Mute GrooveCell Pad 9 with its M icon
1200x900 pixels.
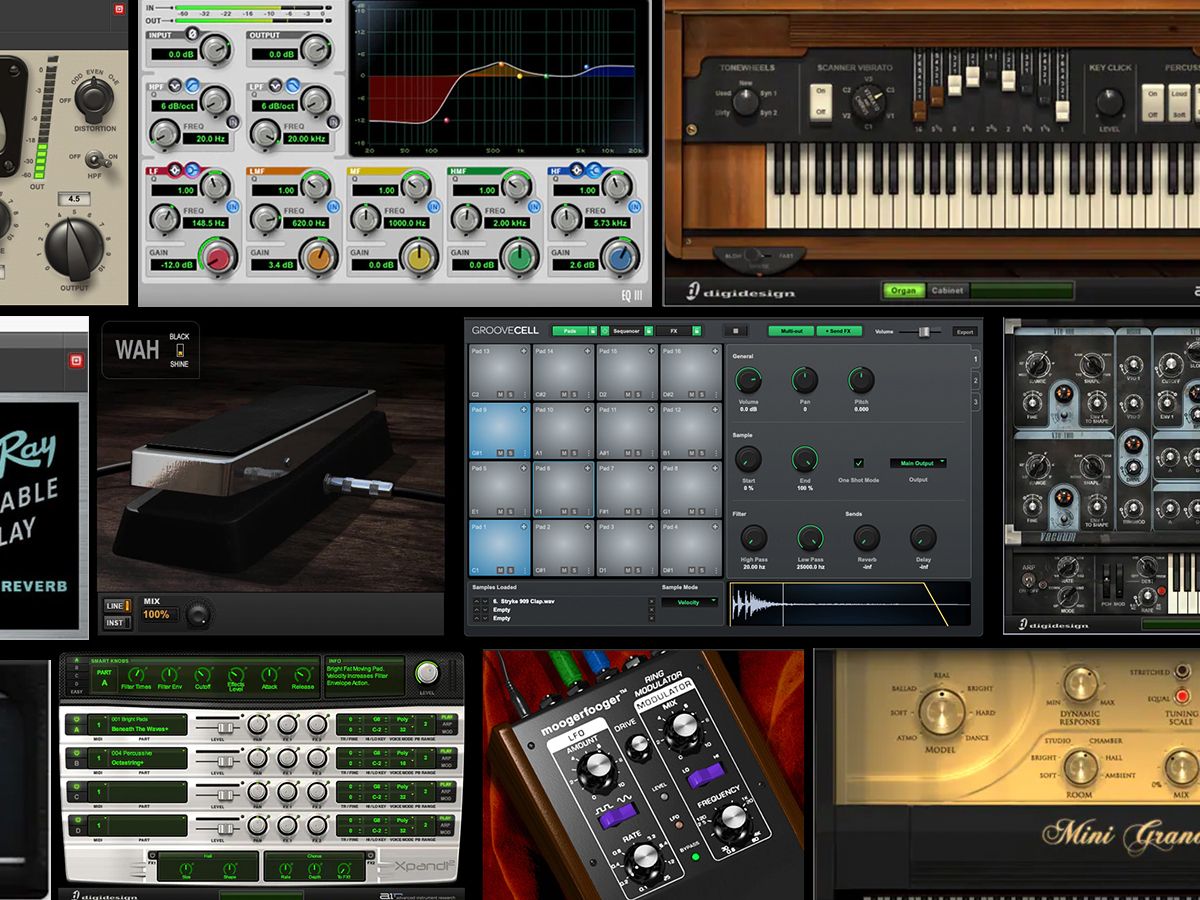click(500, 453)
